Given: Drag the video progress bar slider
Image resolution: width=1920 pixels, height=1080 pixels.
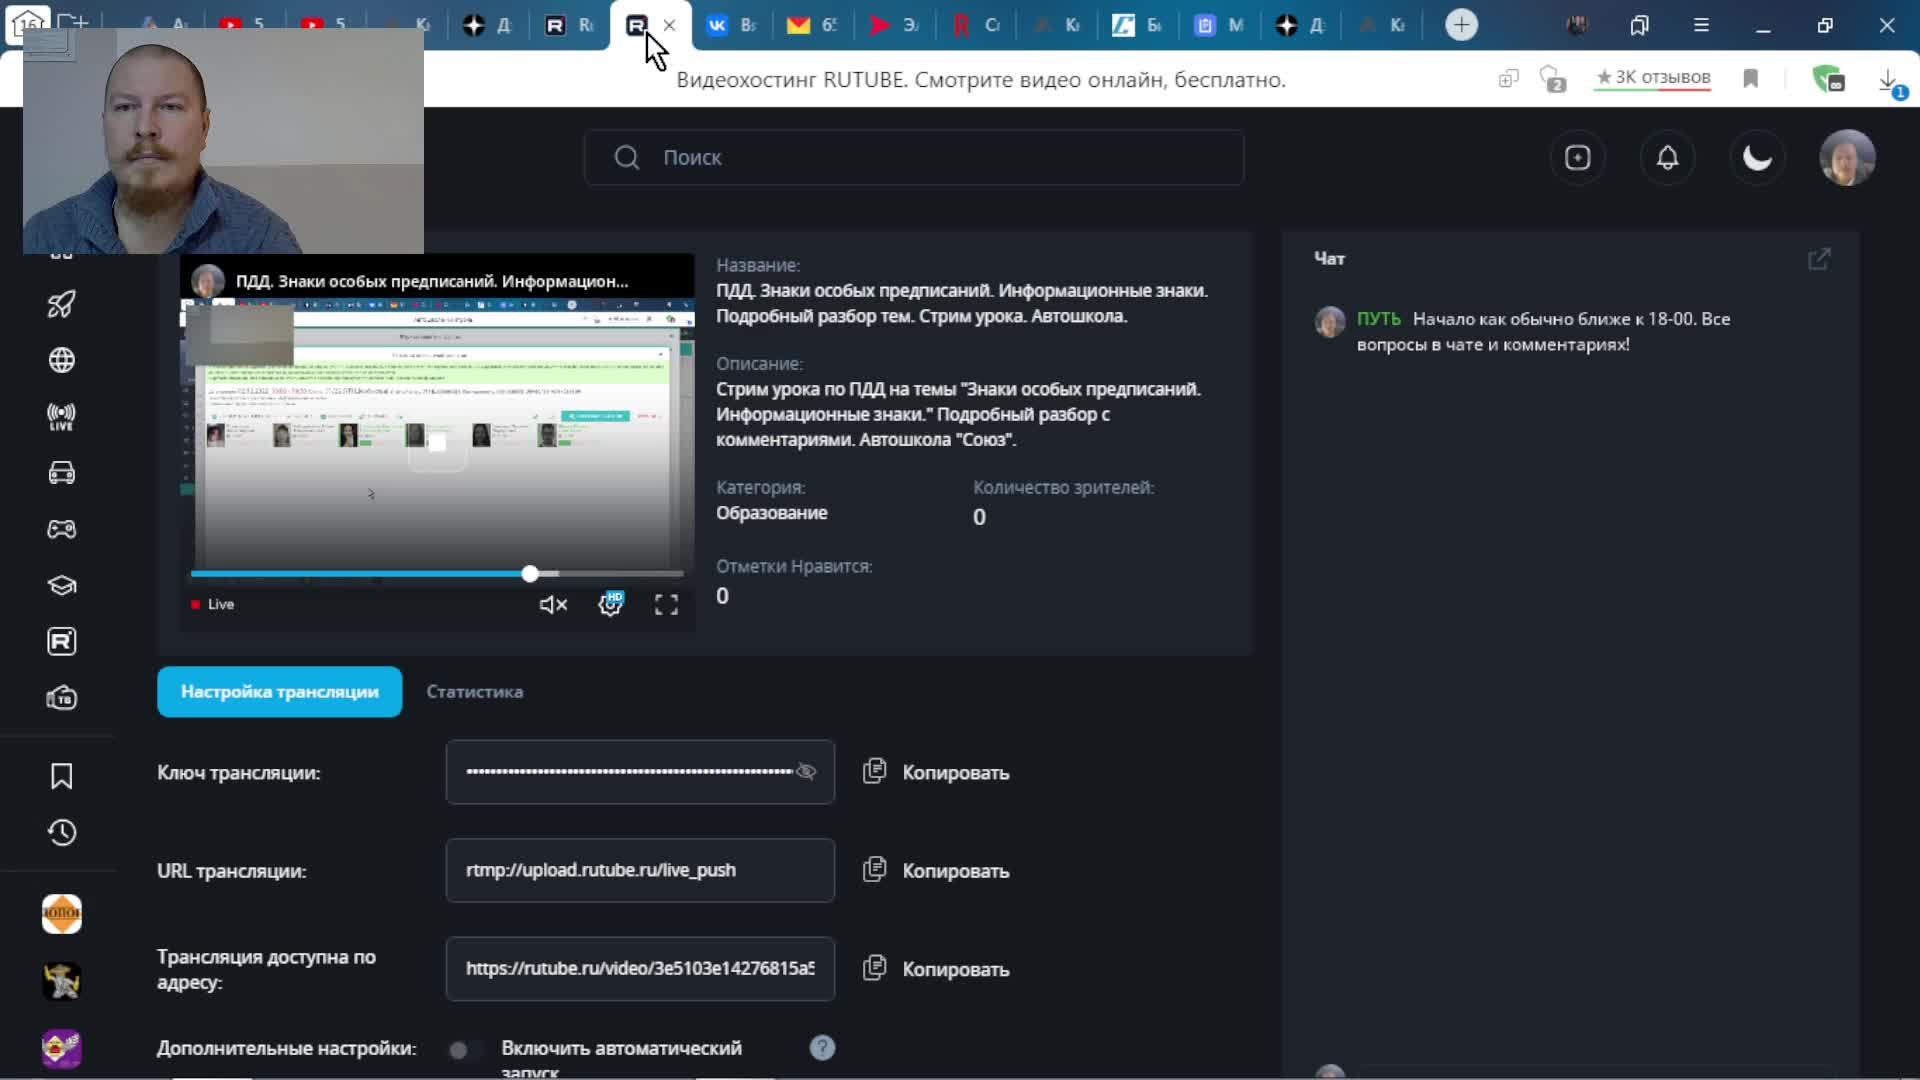Looking at the screenshot, I should point(529,572).
